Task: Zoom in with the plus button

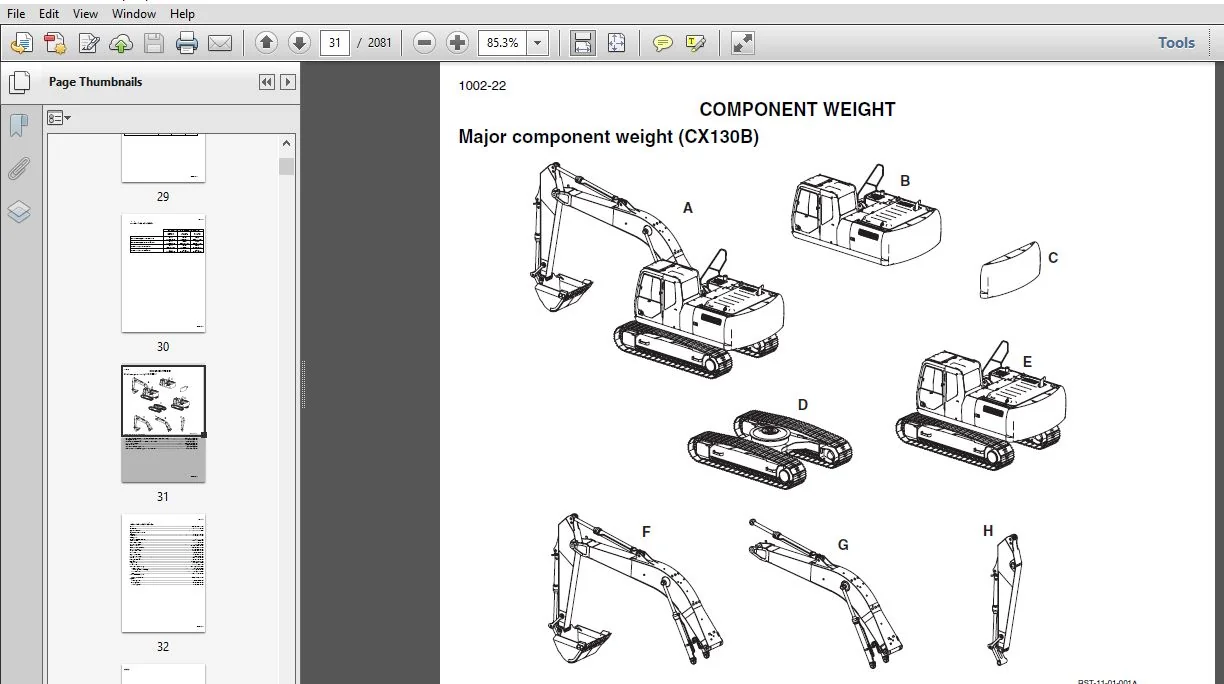Action: pos(457,42)
